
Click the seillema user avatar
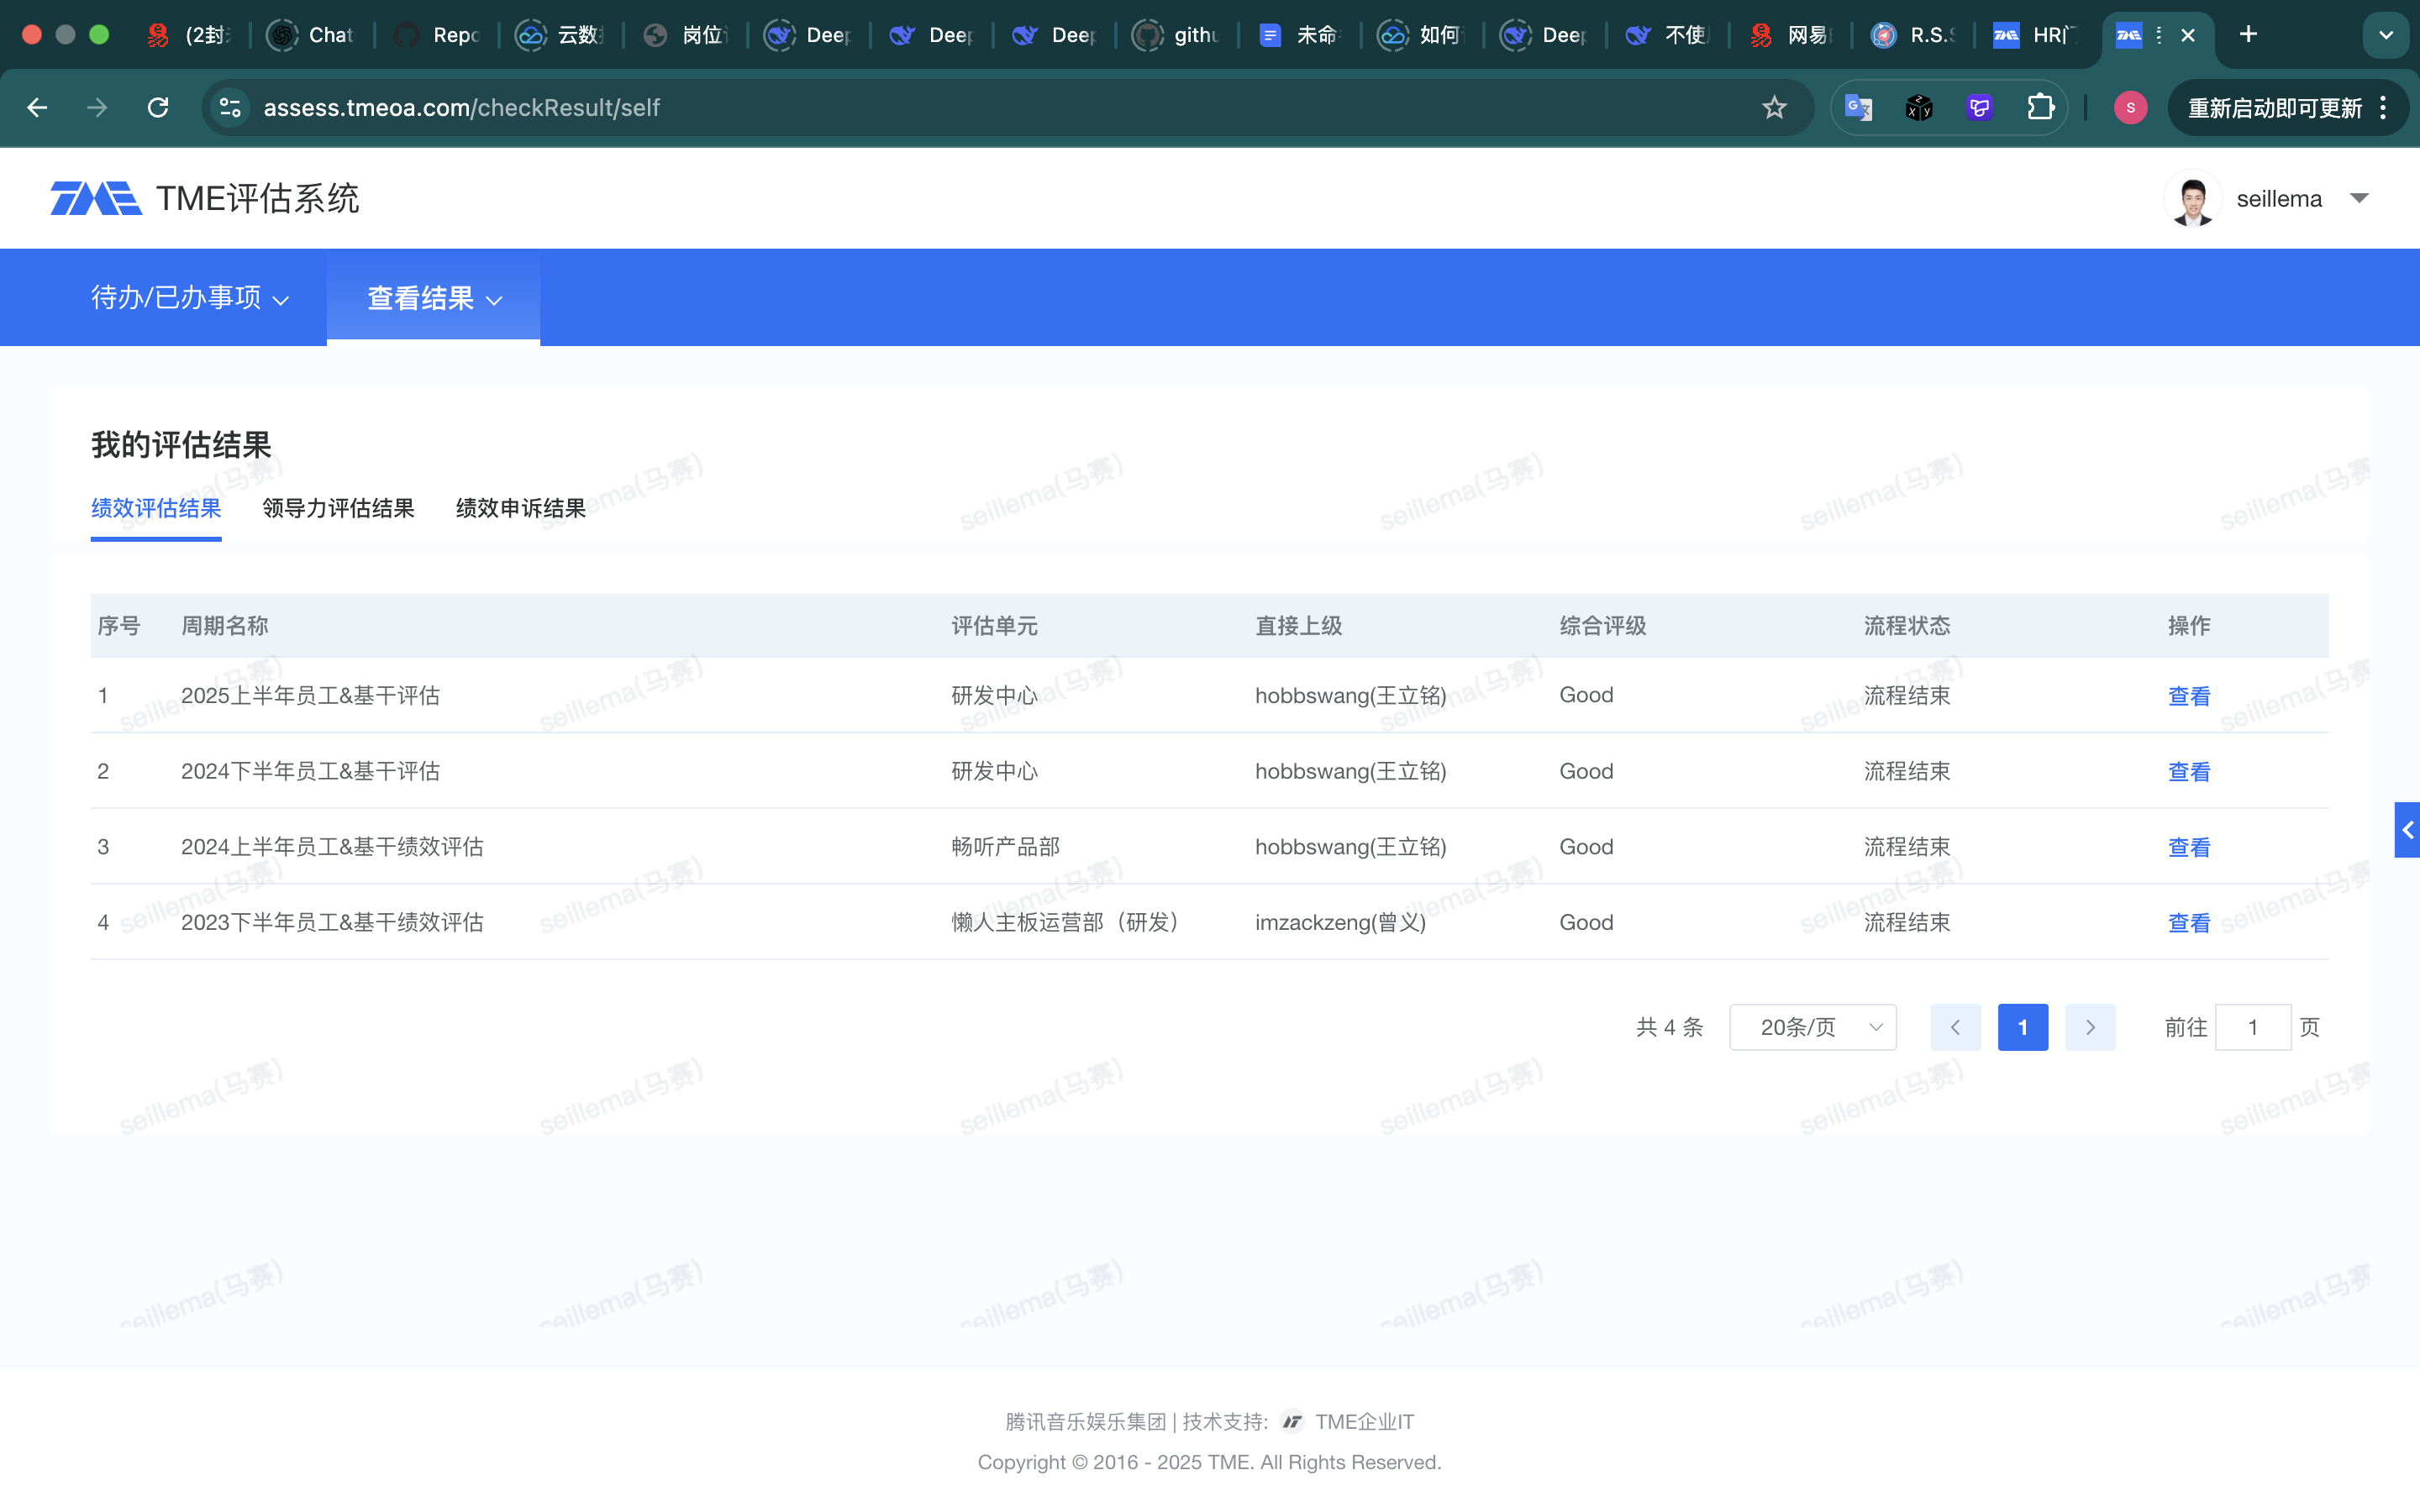[x=2192, y=199]
